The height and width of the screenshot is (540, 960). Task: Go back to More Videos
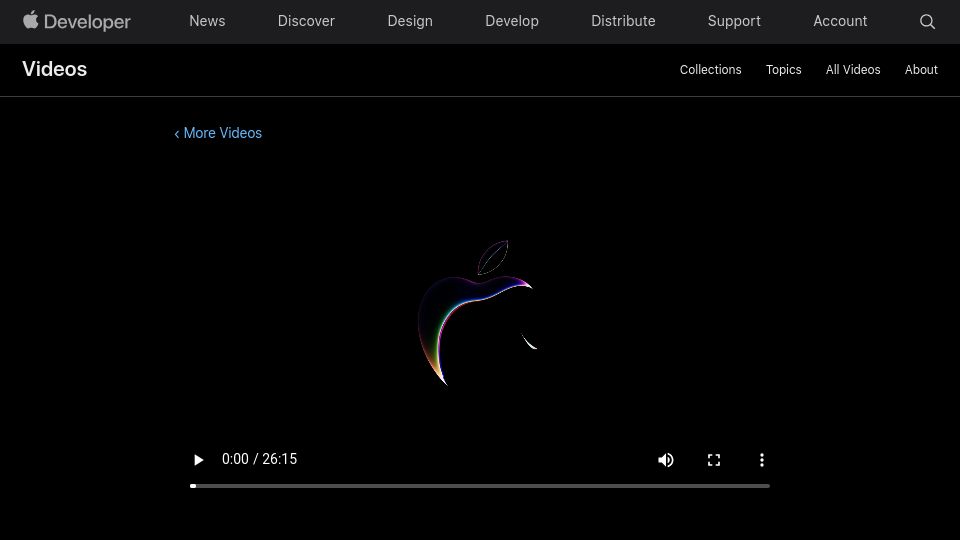tap(218, 133)
